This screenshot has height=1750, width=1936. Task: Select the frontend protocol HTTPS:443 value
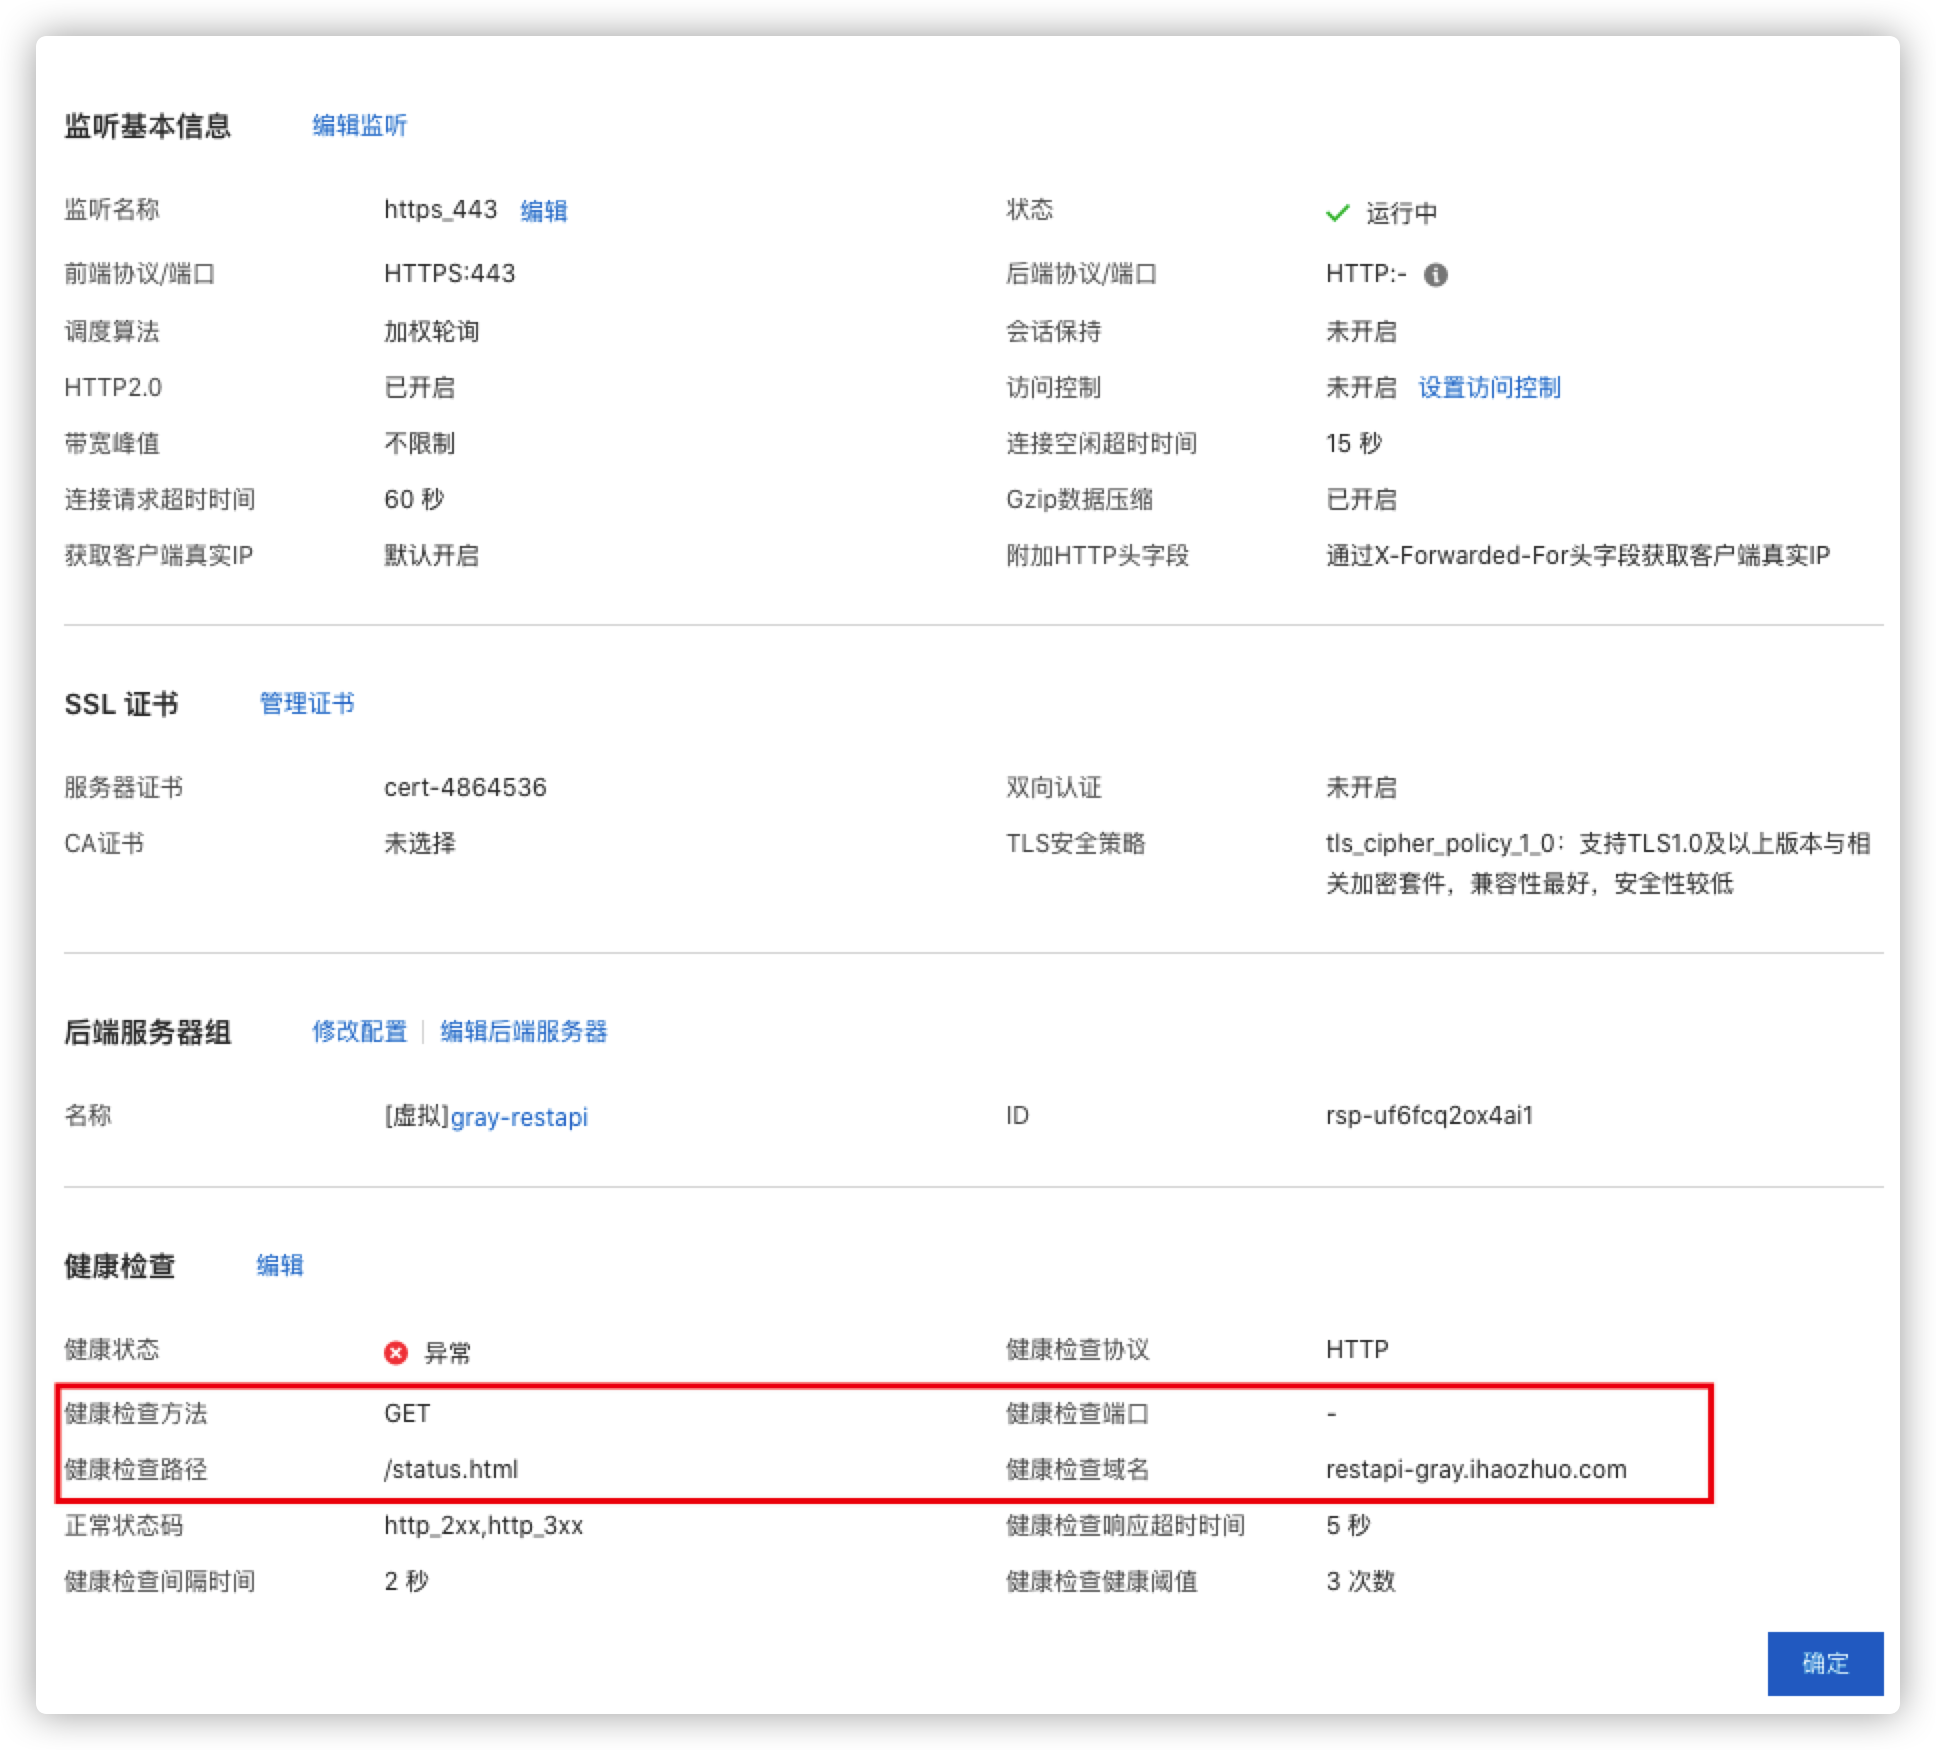click(450, 273)
